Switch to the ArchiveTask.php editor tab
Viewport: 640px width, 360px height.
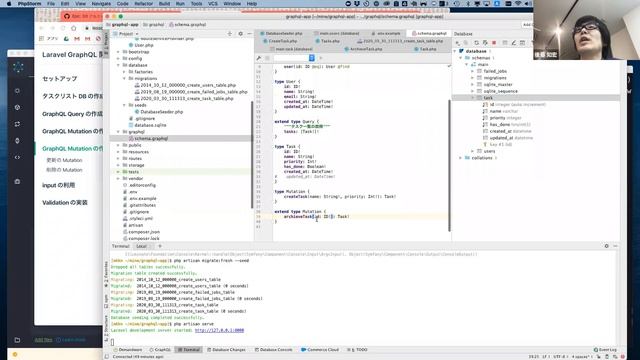363,49
